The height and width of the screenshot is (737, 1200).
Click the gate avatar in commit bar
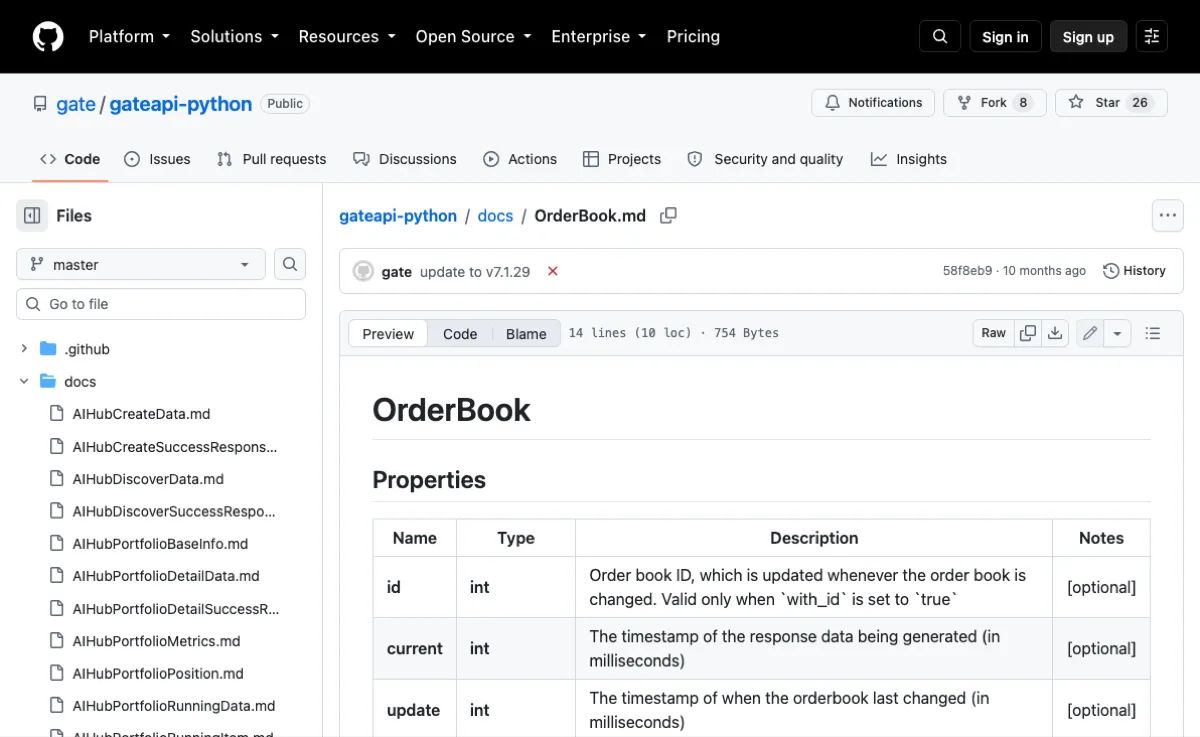(x=364, y=271)
